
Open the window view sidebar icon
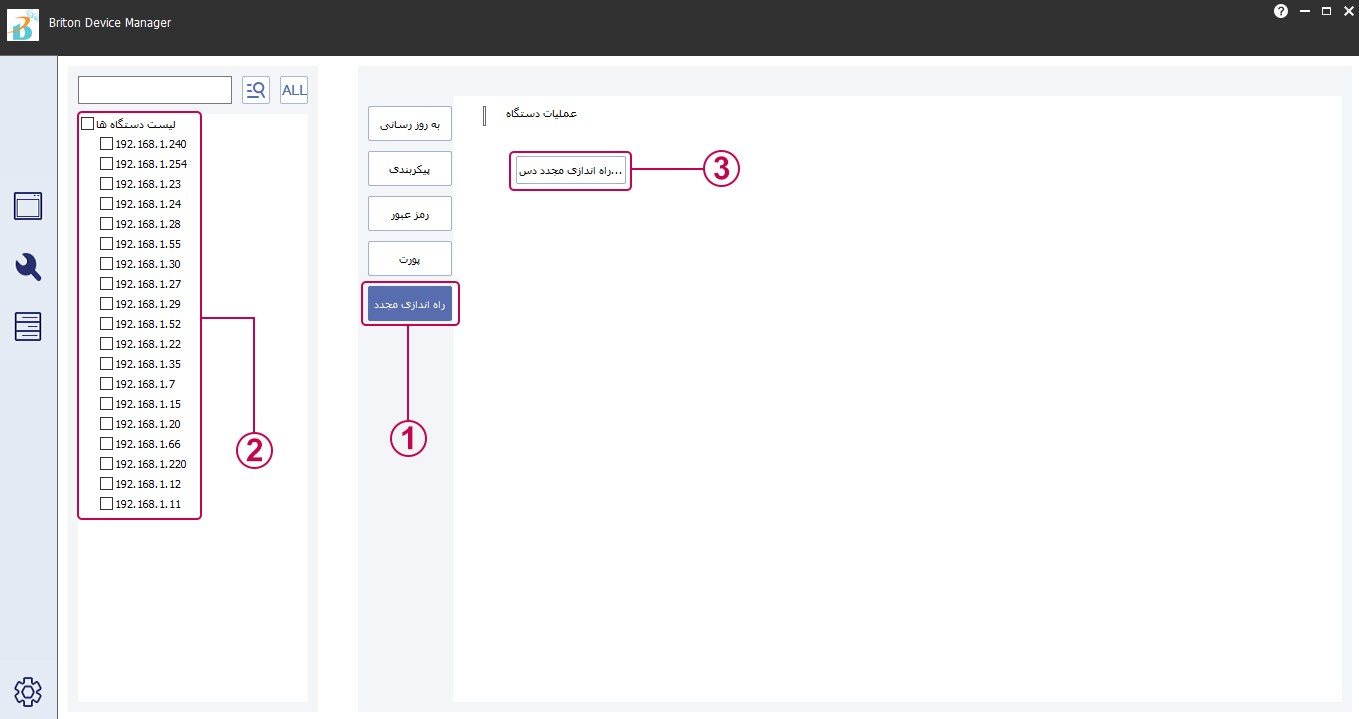[28, 206]
